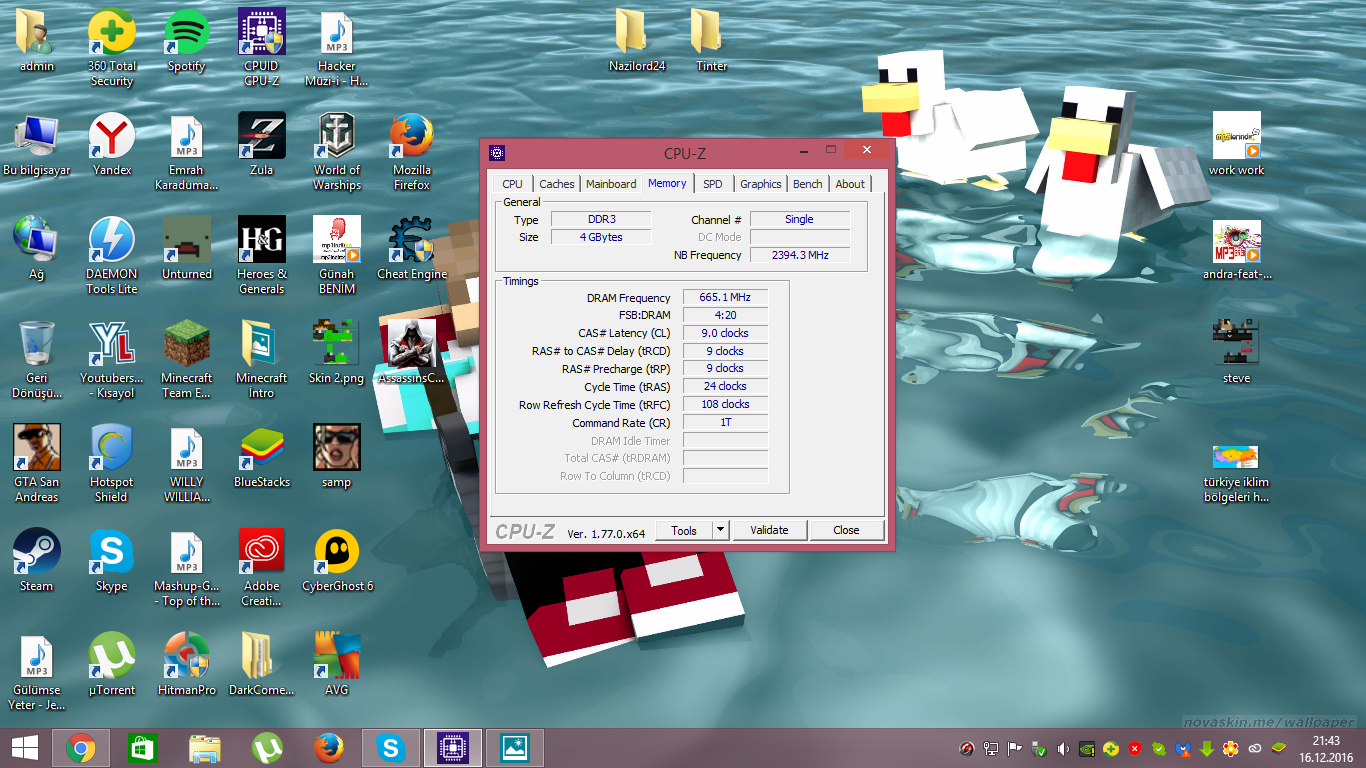
Task: Open the Steam desktop shortcut
Action: coord(37,554)
